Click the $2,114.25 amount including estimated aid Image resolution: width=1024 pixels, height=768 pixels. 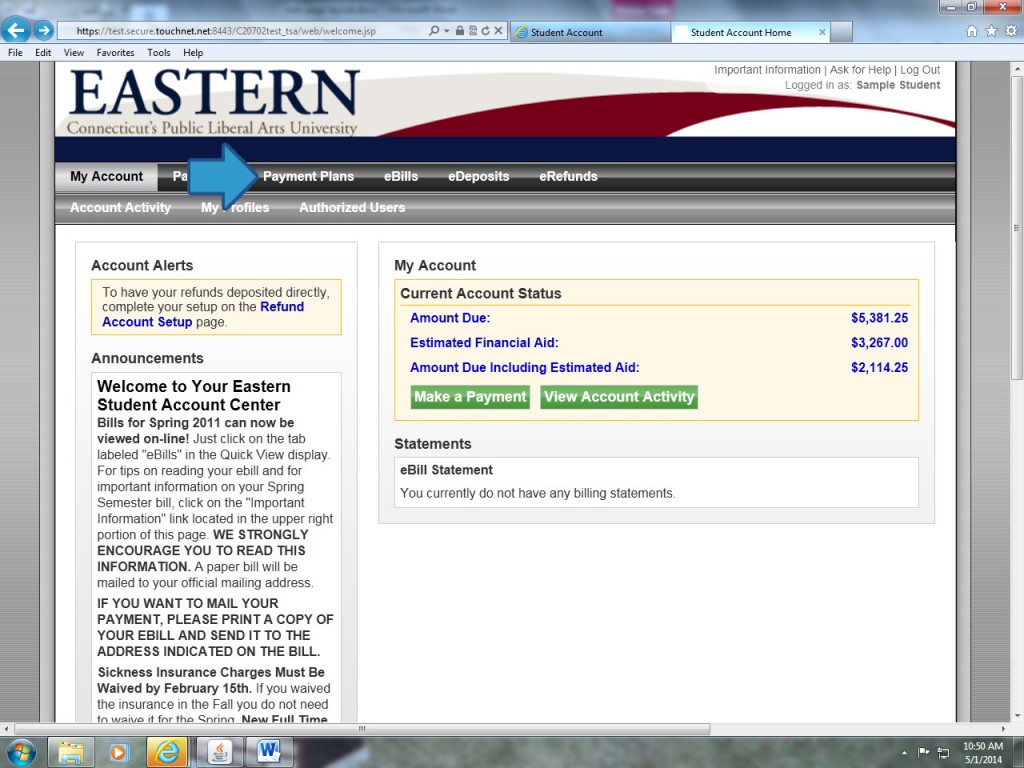879,368
